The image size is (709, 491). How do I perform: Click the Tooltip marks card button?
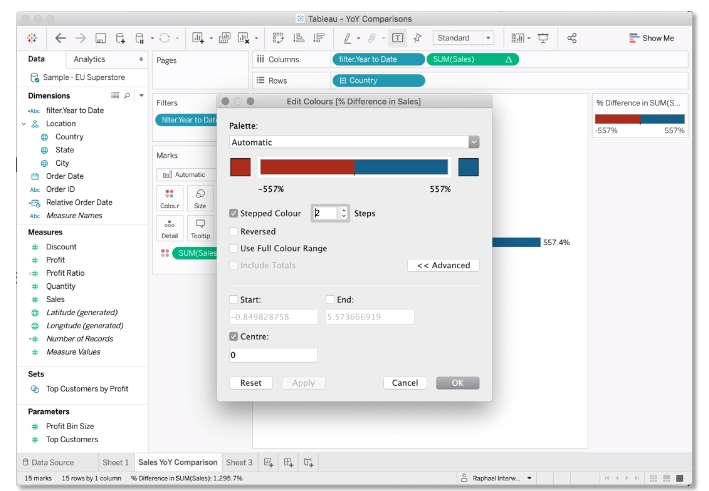click(200, 228)
